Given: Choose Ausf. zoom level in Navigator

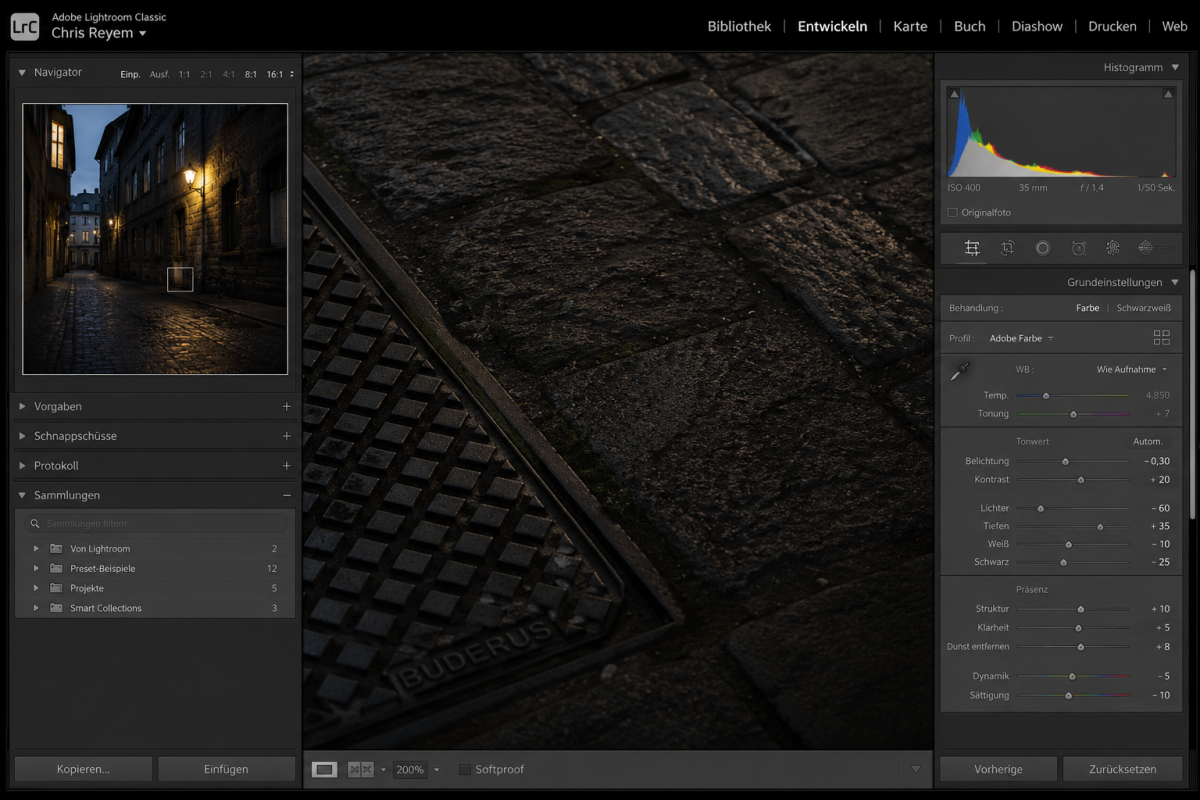Looking at the screenshot, I should coord(160,74).
